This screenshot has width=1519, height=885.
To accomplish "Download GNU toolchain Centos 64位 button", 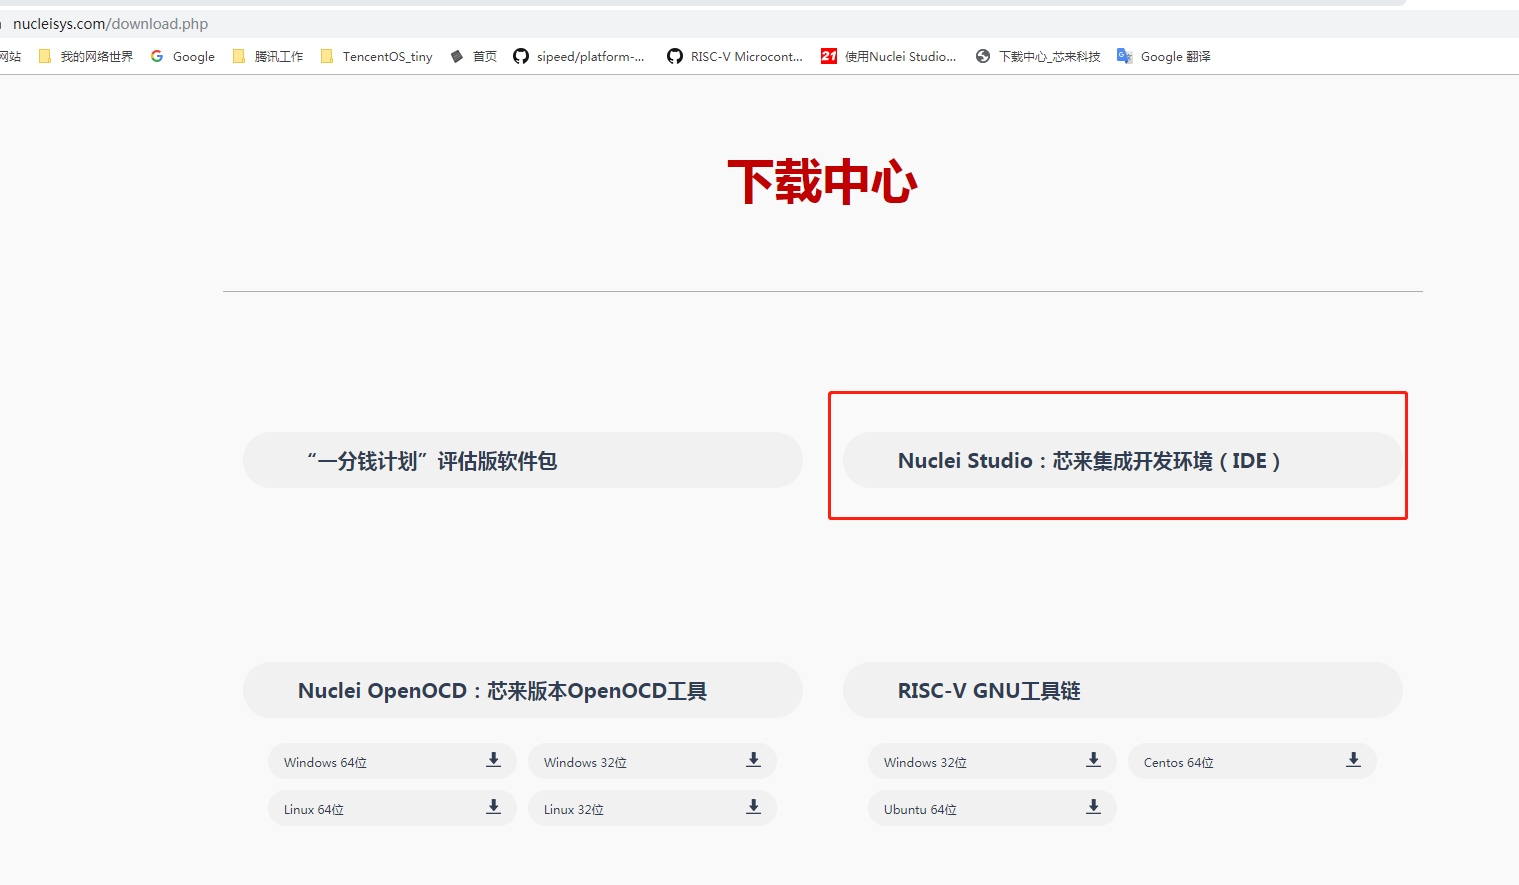I will point(1252,761).
